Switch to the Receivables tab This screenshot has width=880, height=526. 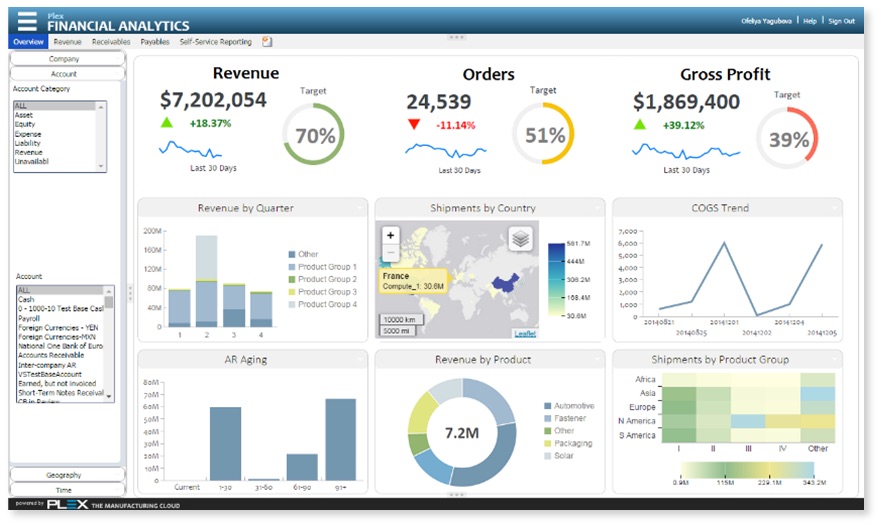point(111,42)
